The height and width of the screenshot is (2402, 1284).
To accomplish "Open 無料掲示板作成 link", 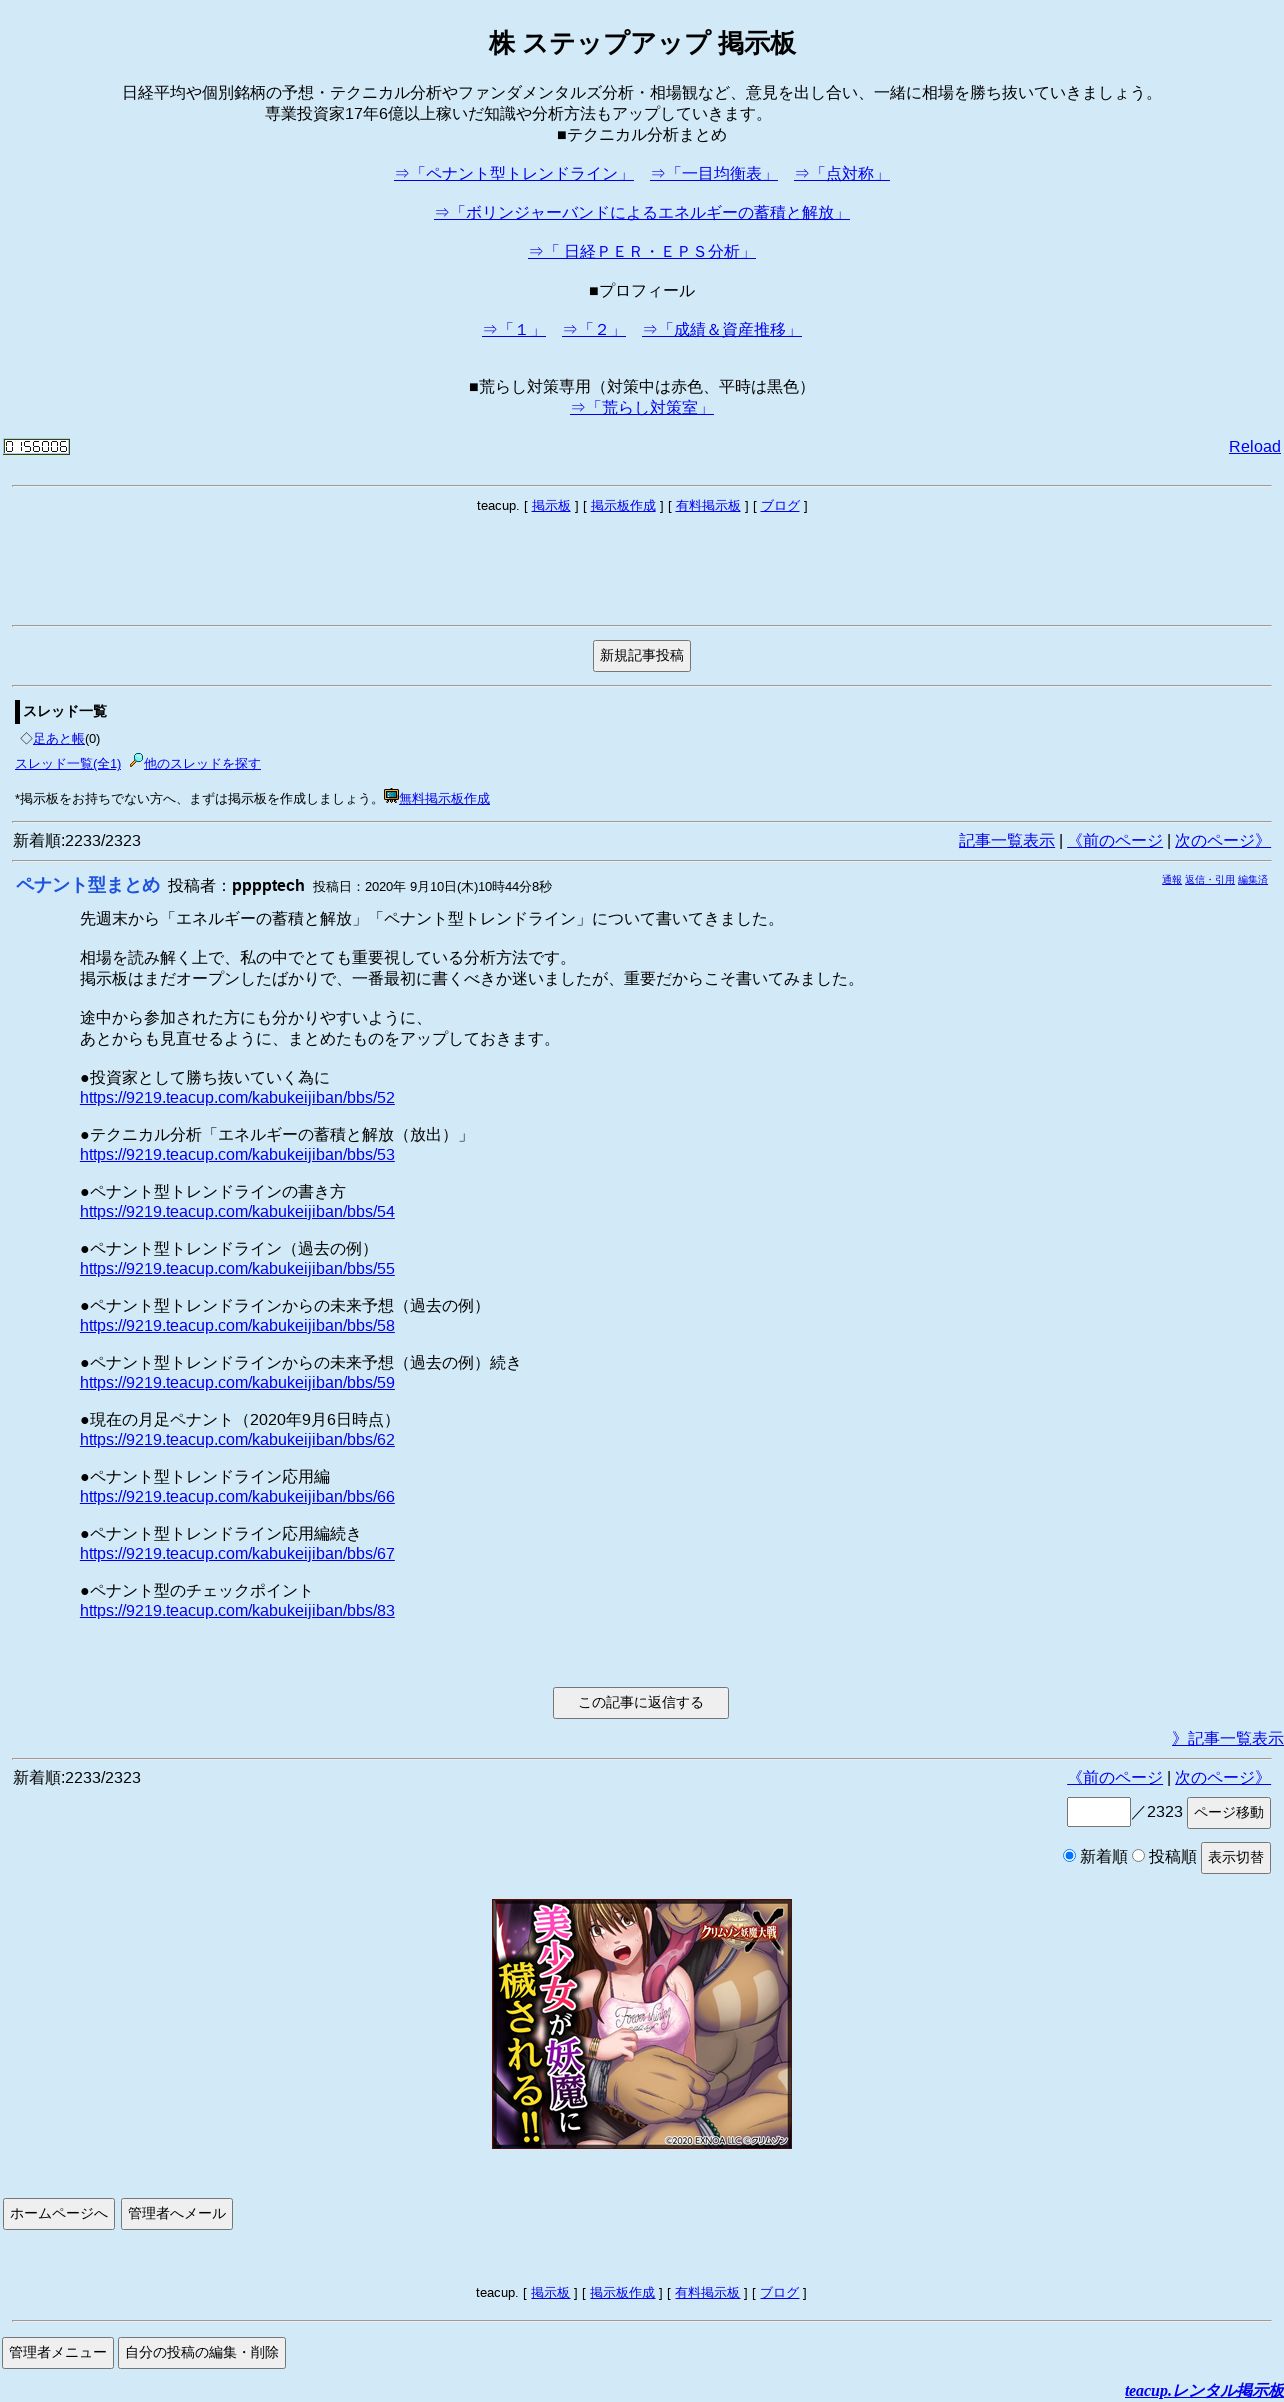I will coord(444,799).
